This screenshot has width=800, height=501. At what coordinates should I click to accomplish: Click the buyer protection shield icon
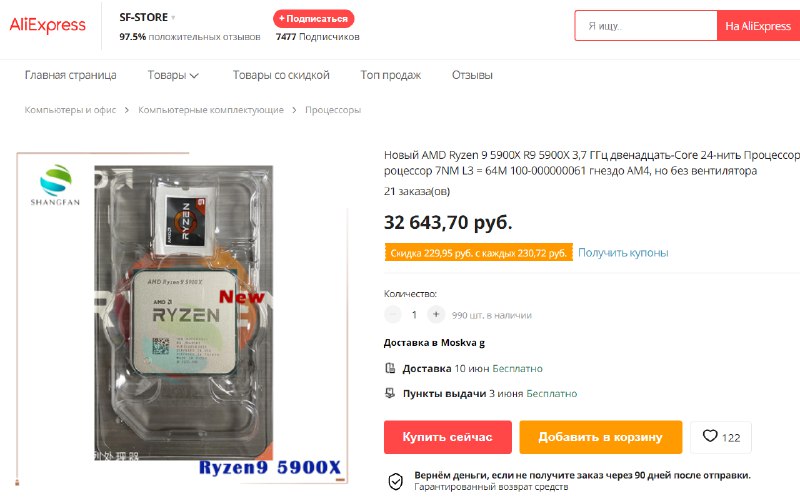click(395, 481)
